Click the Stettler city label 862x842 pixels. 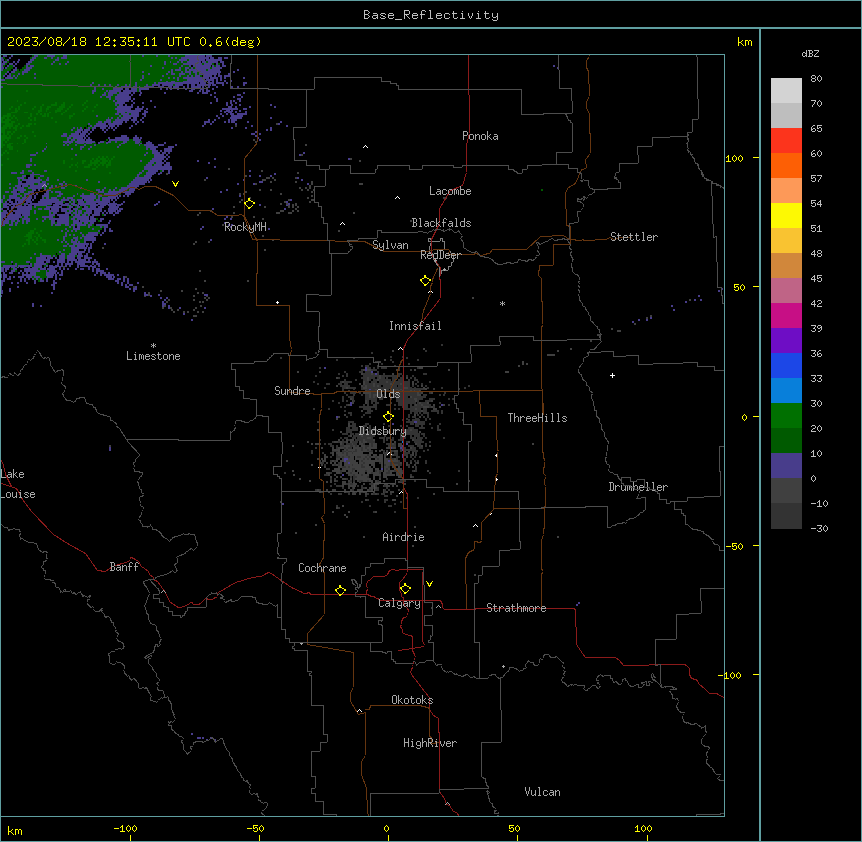634,237
